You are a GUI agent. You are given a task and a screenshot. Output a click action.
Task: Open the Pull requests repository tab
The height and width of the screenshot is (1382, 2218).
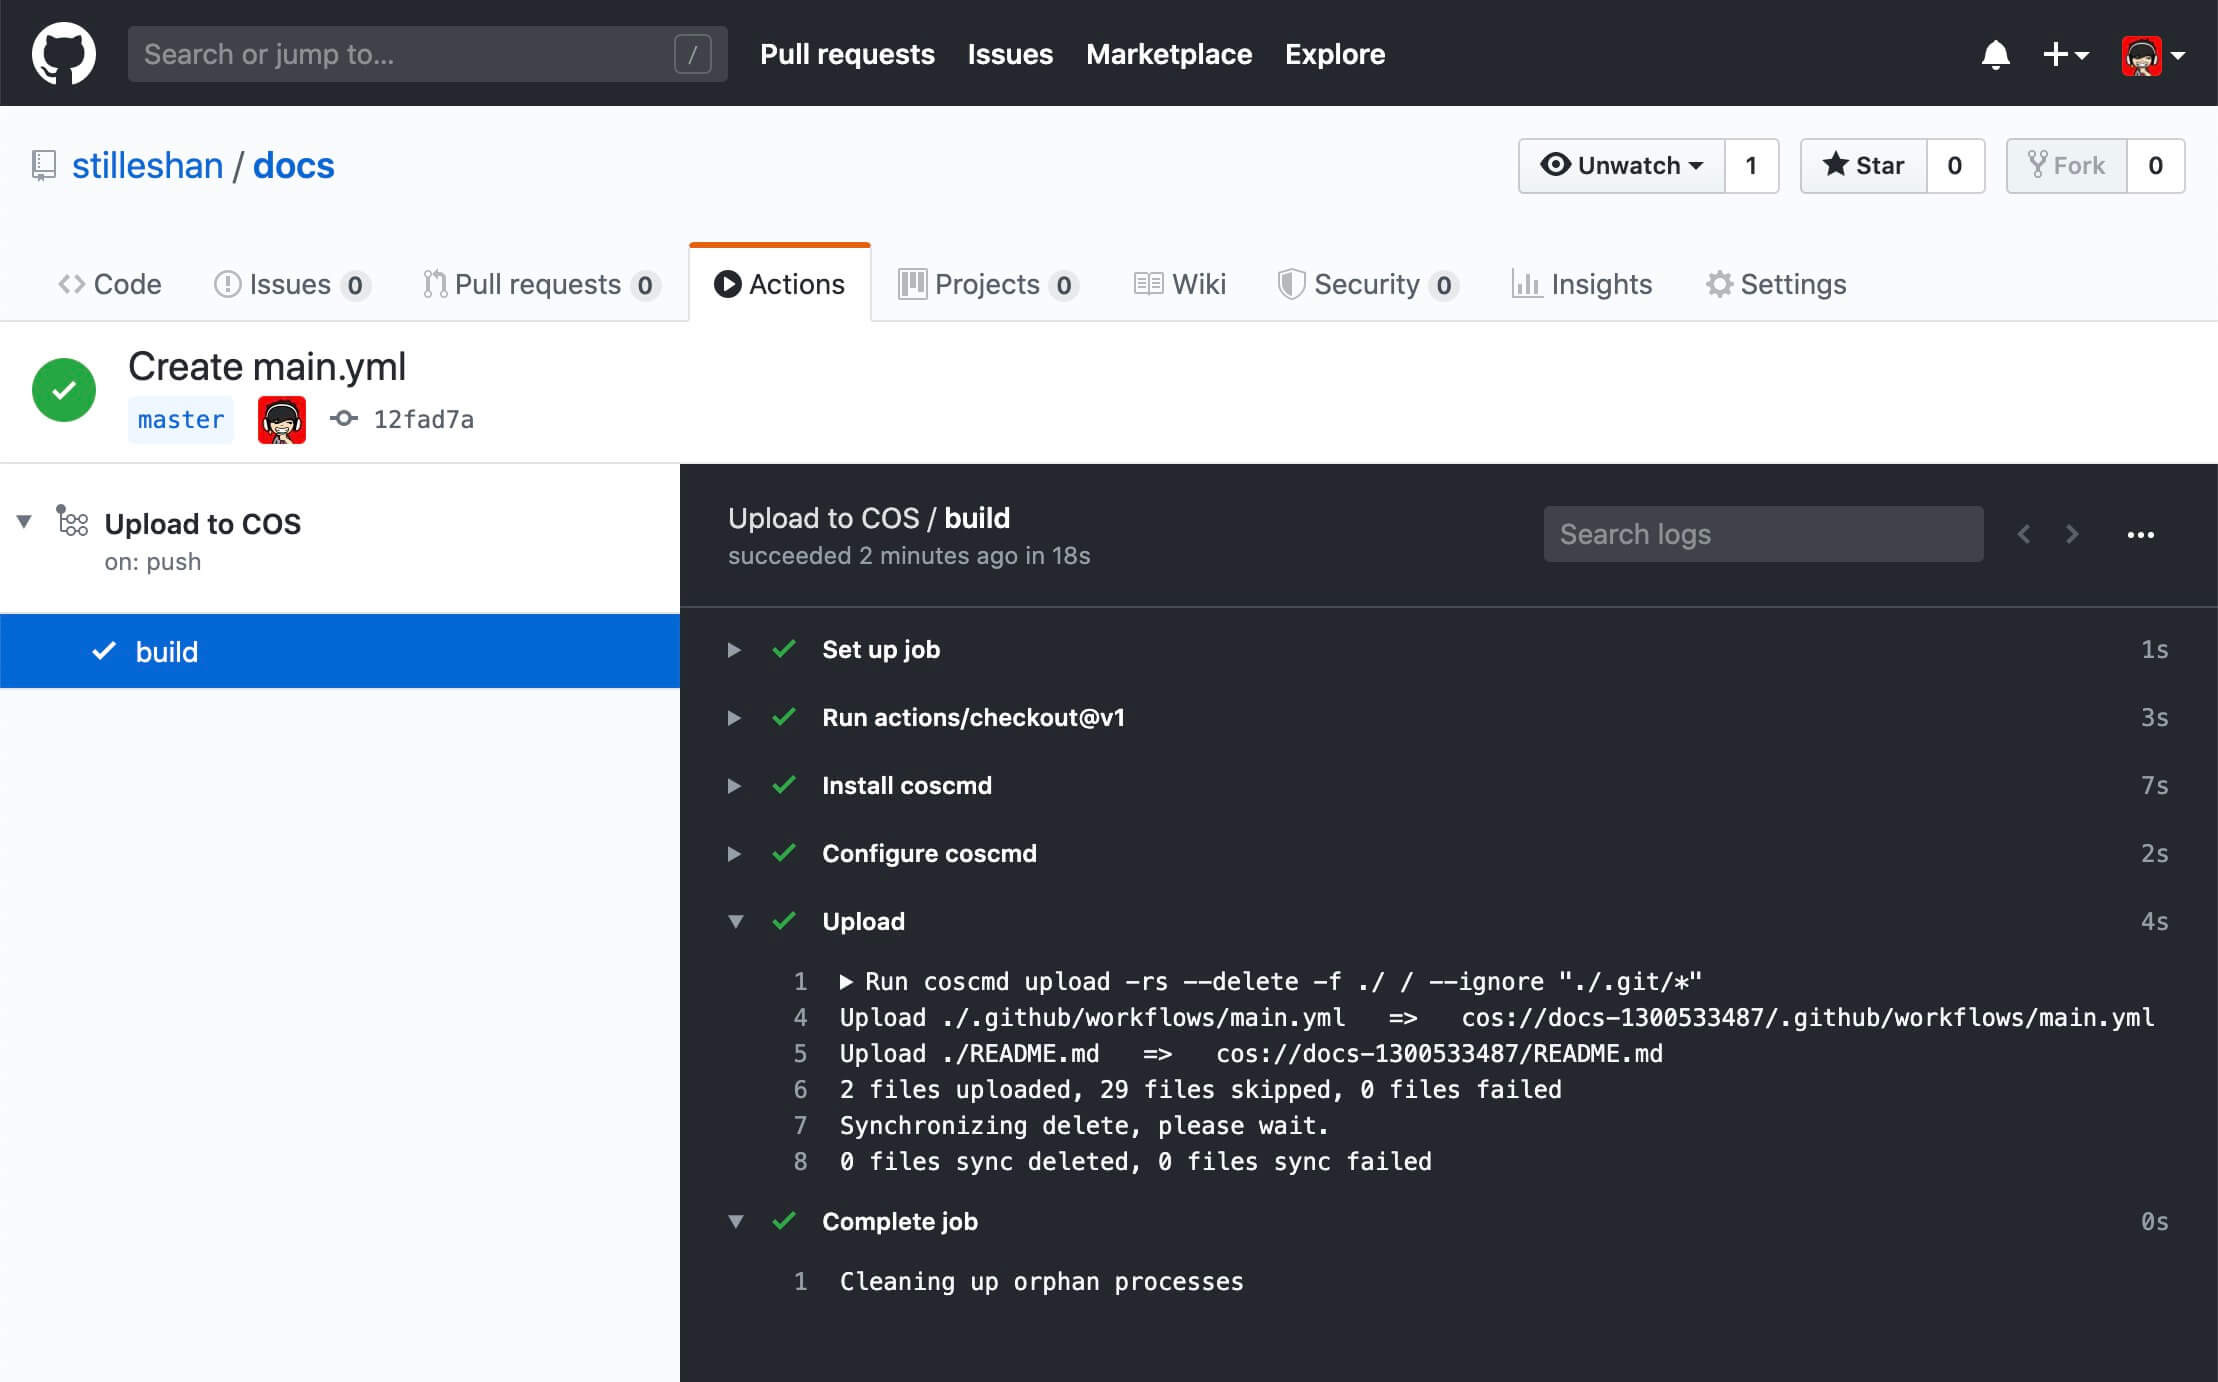(540, 284)
